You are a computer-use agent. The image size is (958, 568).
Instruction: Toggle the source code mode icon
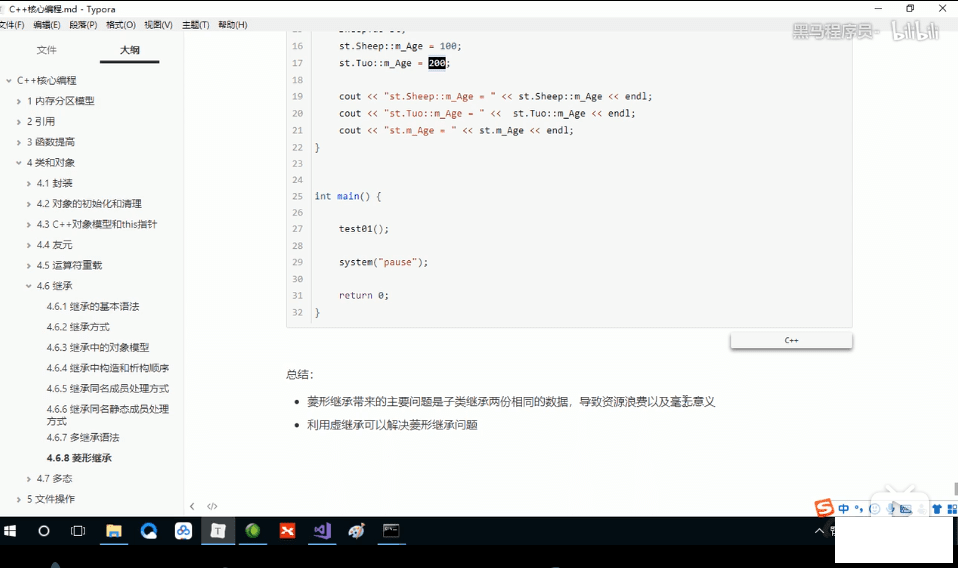click(x=212, y=506)
